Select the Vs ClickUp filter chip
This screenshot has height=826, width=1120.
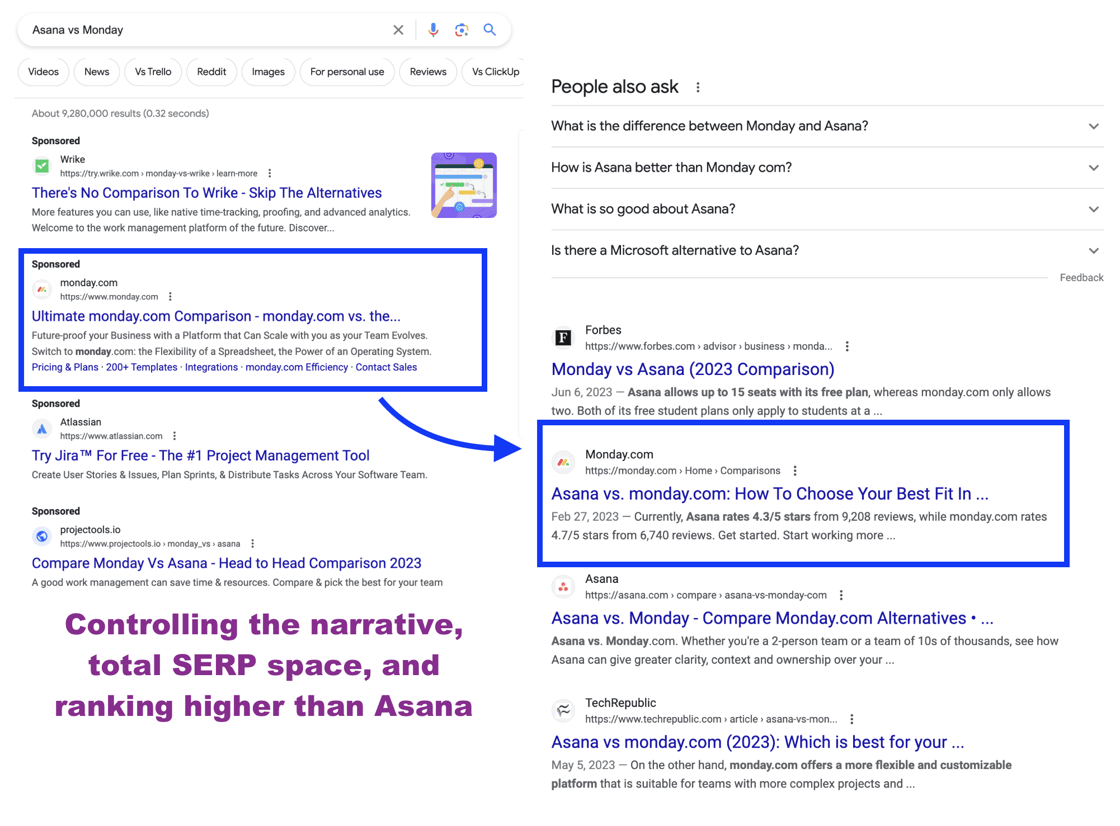click(x=495, y=72)
